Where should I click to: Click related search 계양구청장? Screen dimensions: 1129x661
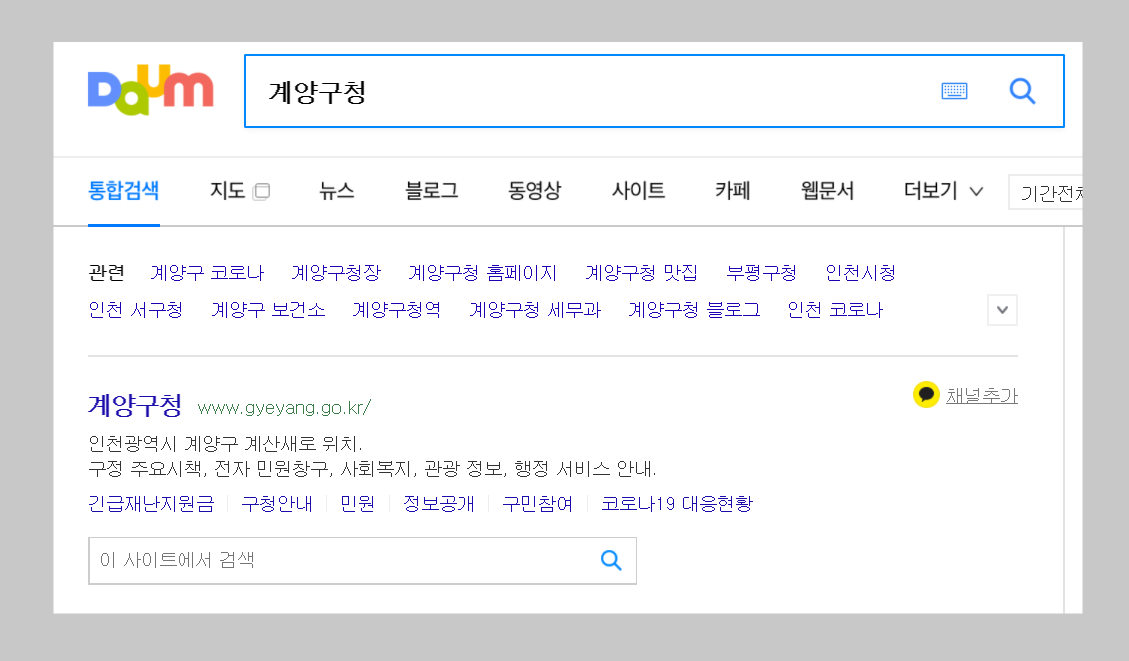click(336, 273)
